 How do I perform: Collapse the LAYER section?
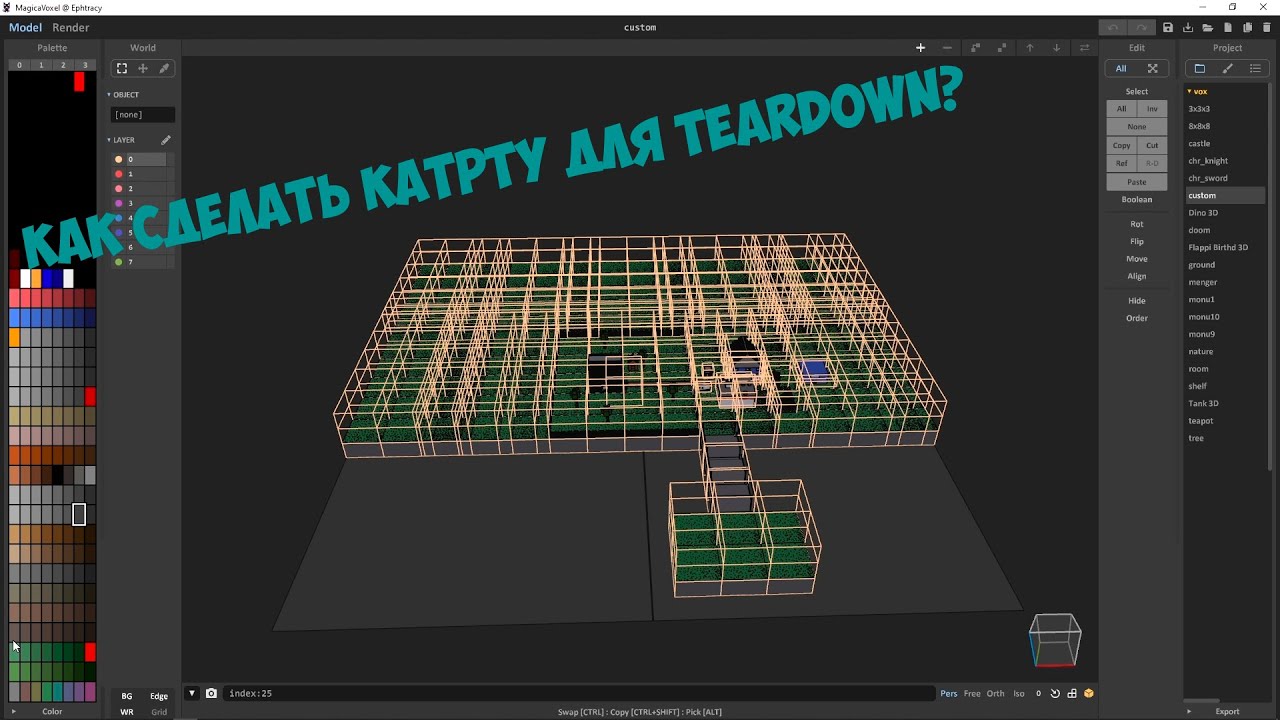click(109, 140)
